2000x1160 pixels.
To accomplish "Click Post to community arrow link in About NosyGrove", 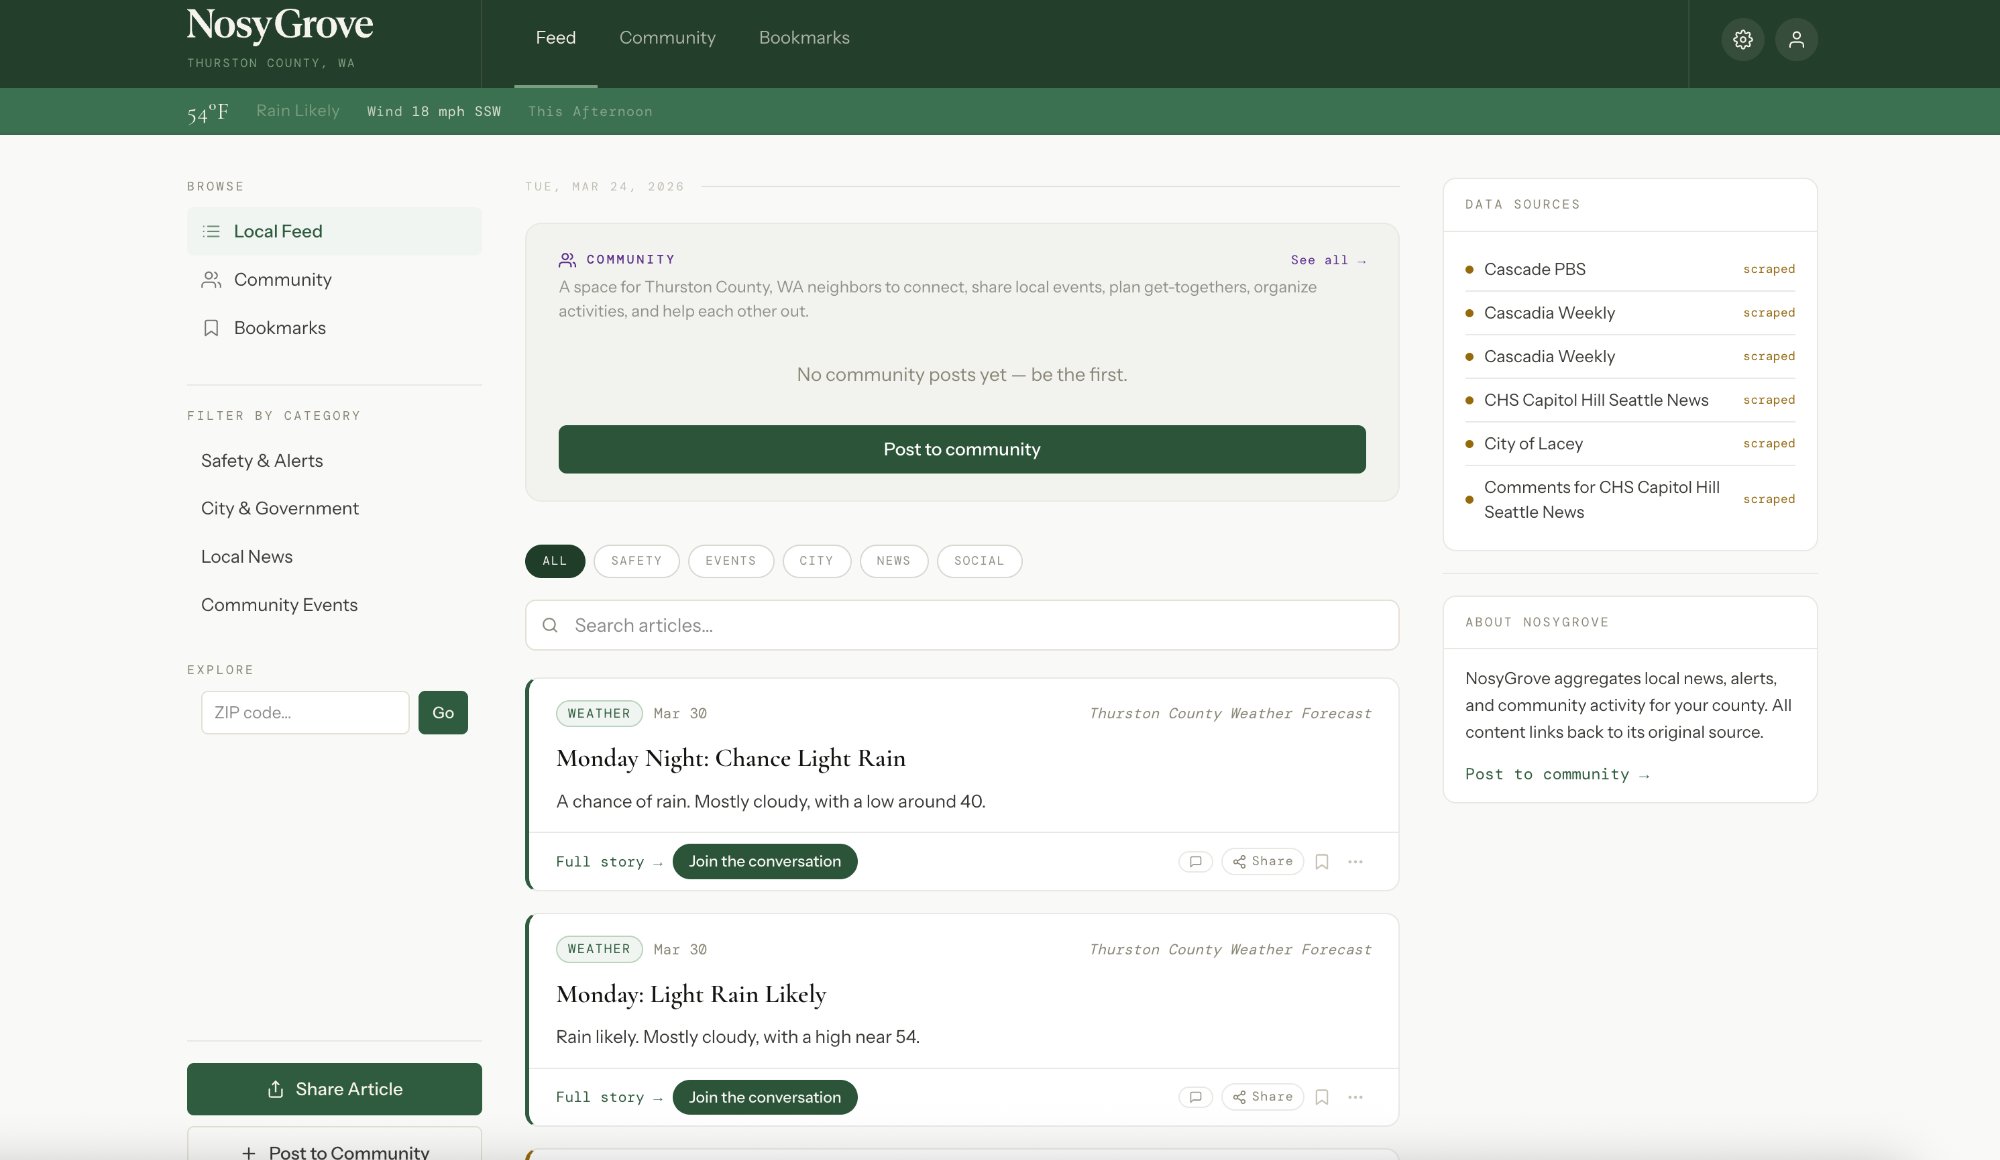I will click(1557, 773).
